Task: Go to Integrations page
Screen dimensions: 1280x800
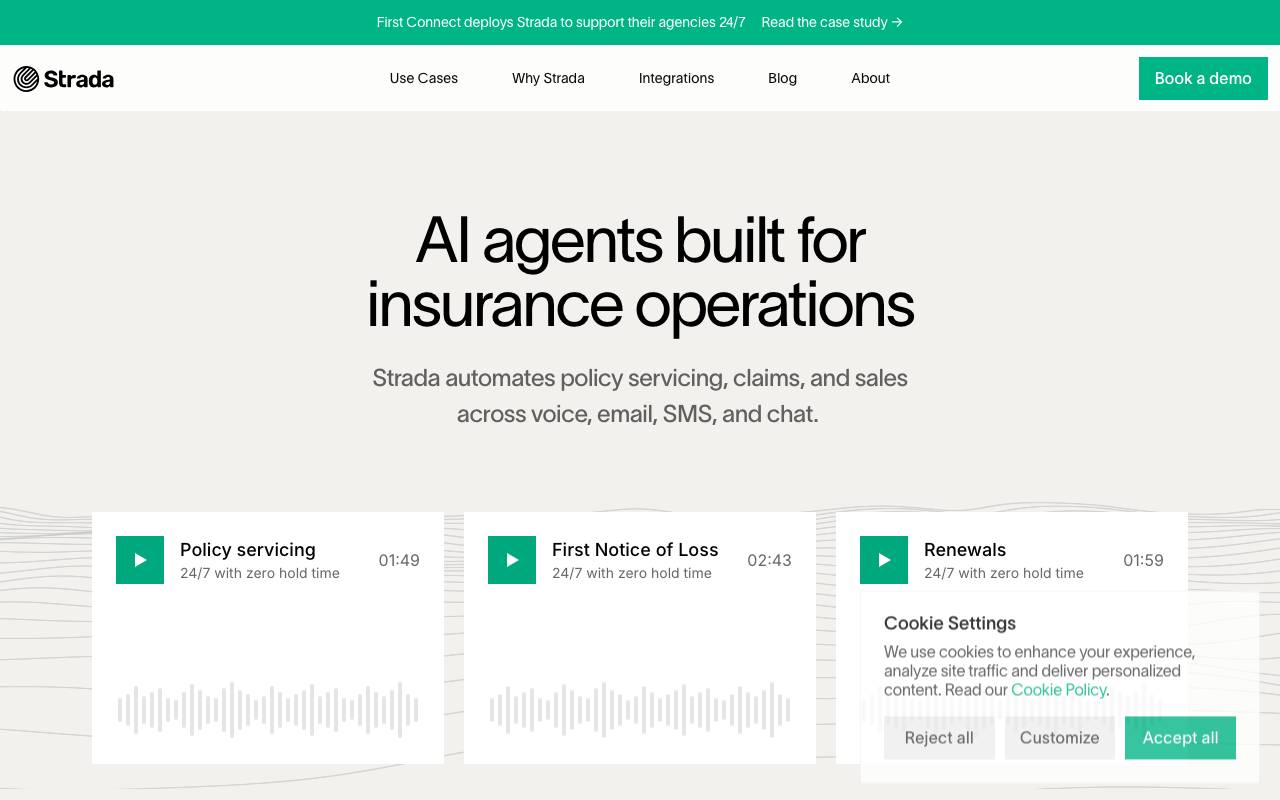Action: tap(676, 78)
